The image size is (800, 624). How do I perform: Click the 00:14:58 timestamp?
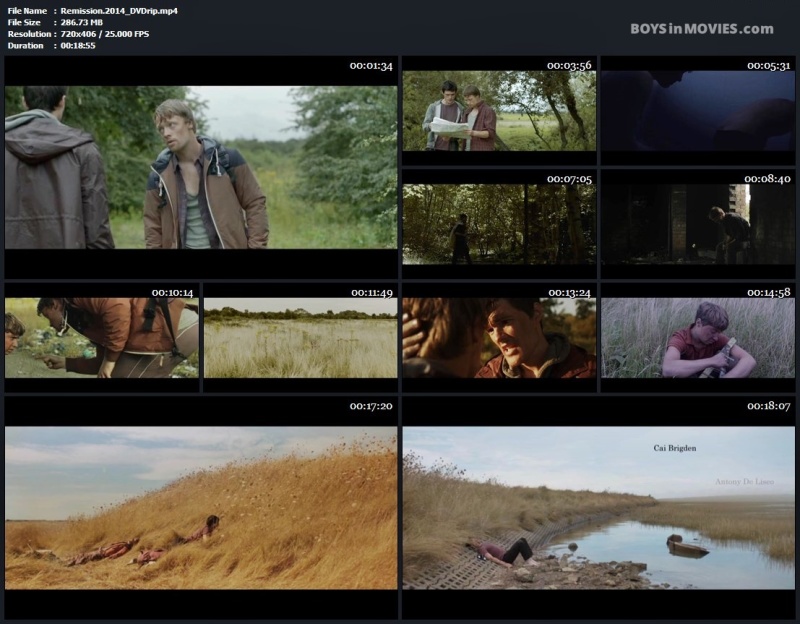pos(769,292)
